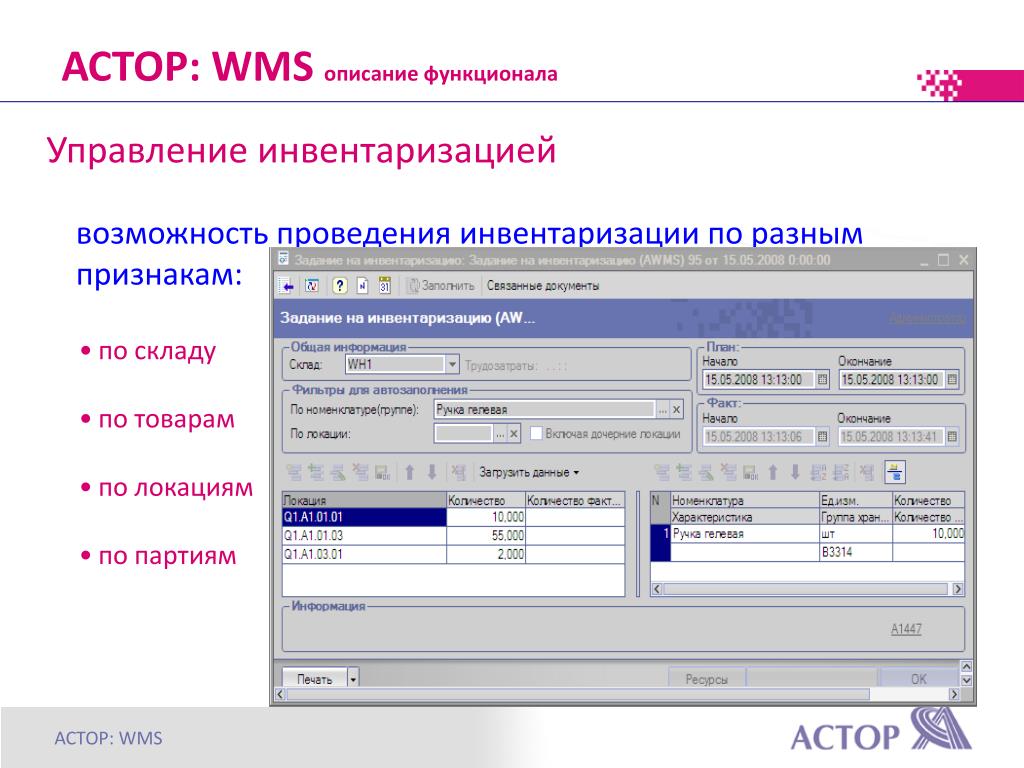This screenshot has width=1024, height=768.
Task: Clear the По номенклатуре filter with X button
Action: [677, 409]
